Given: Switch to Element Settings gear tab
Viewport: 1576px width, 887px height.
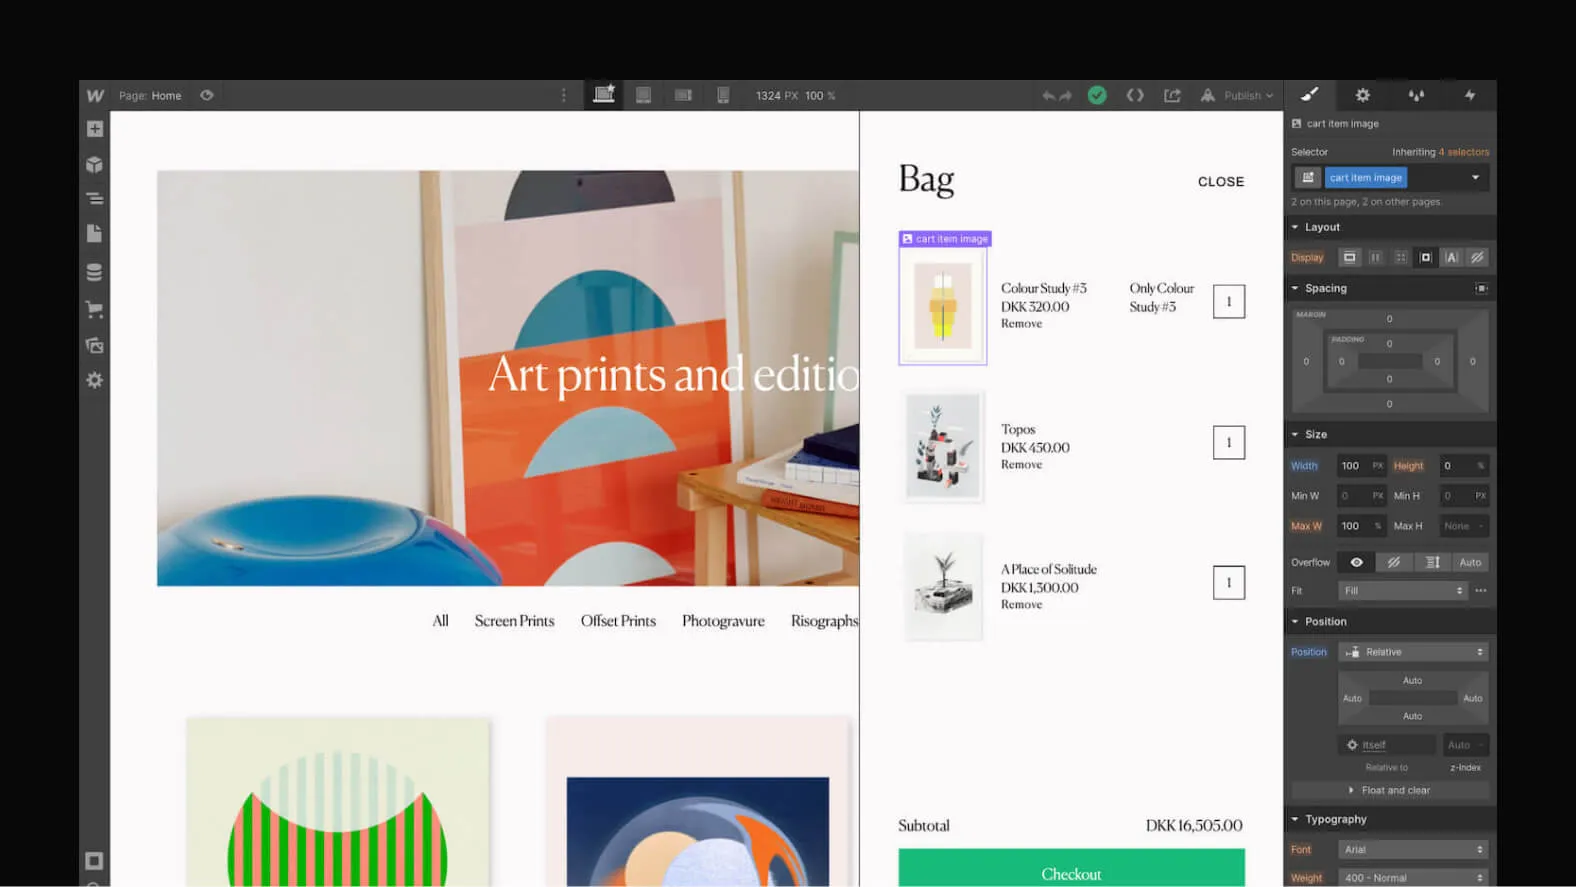Looking at the screenshot, I should pos(1362,95).
